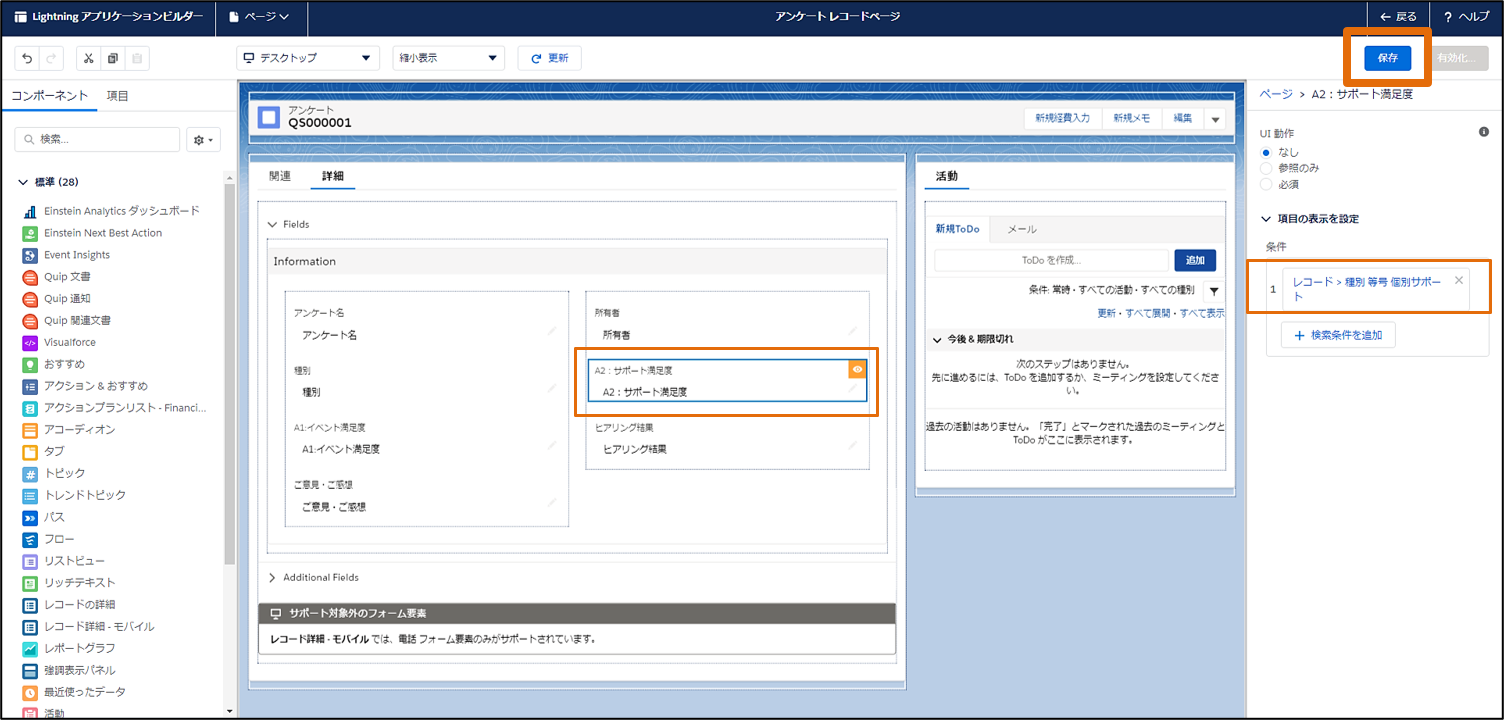Select トレンドトピック component

click(x=74, y=495)
